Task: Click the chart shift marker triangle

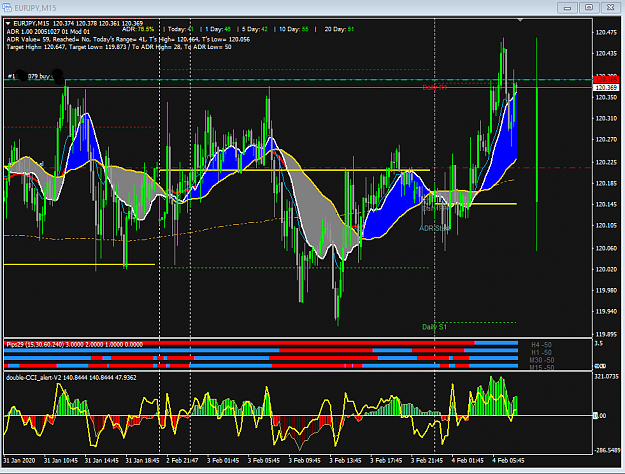Action: 520,20
